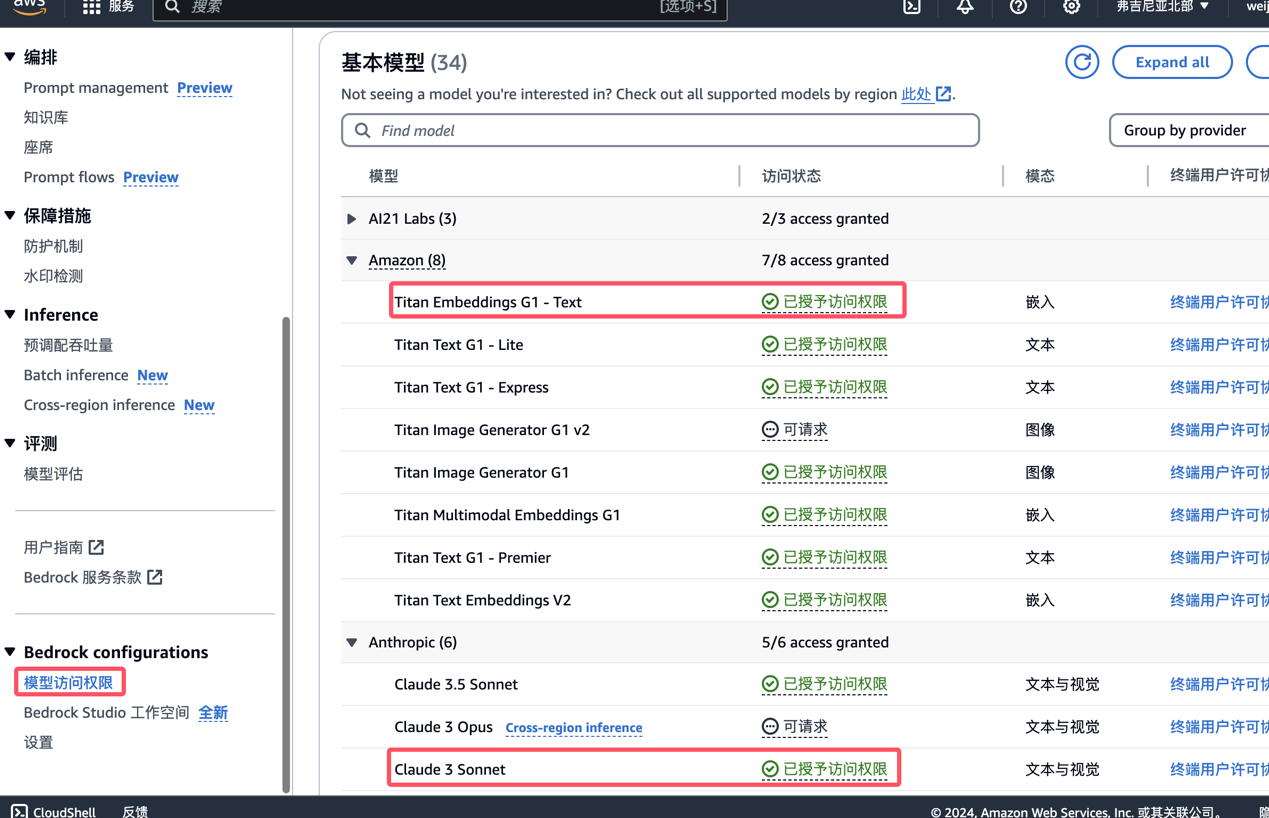Click the external link icon beside Bedrock 服务条款
The width and height of the screenshot is (1269, 818).
coord(155,577)
